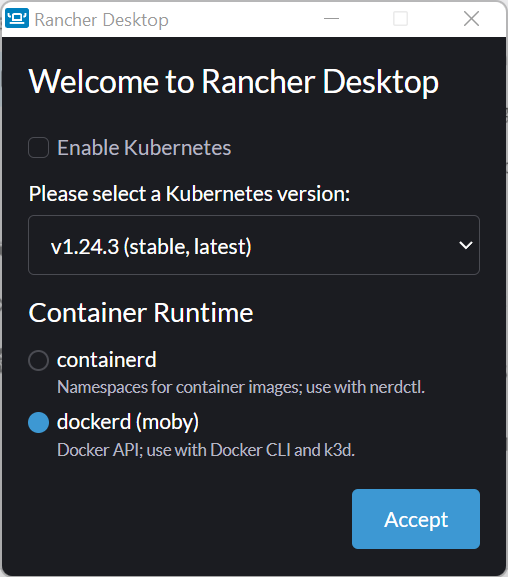The height and width of the screenshot is (577, 508).
Task: Click the 'v1.24.3 (stable, latest)' text
Action: [151, 247]
